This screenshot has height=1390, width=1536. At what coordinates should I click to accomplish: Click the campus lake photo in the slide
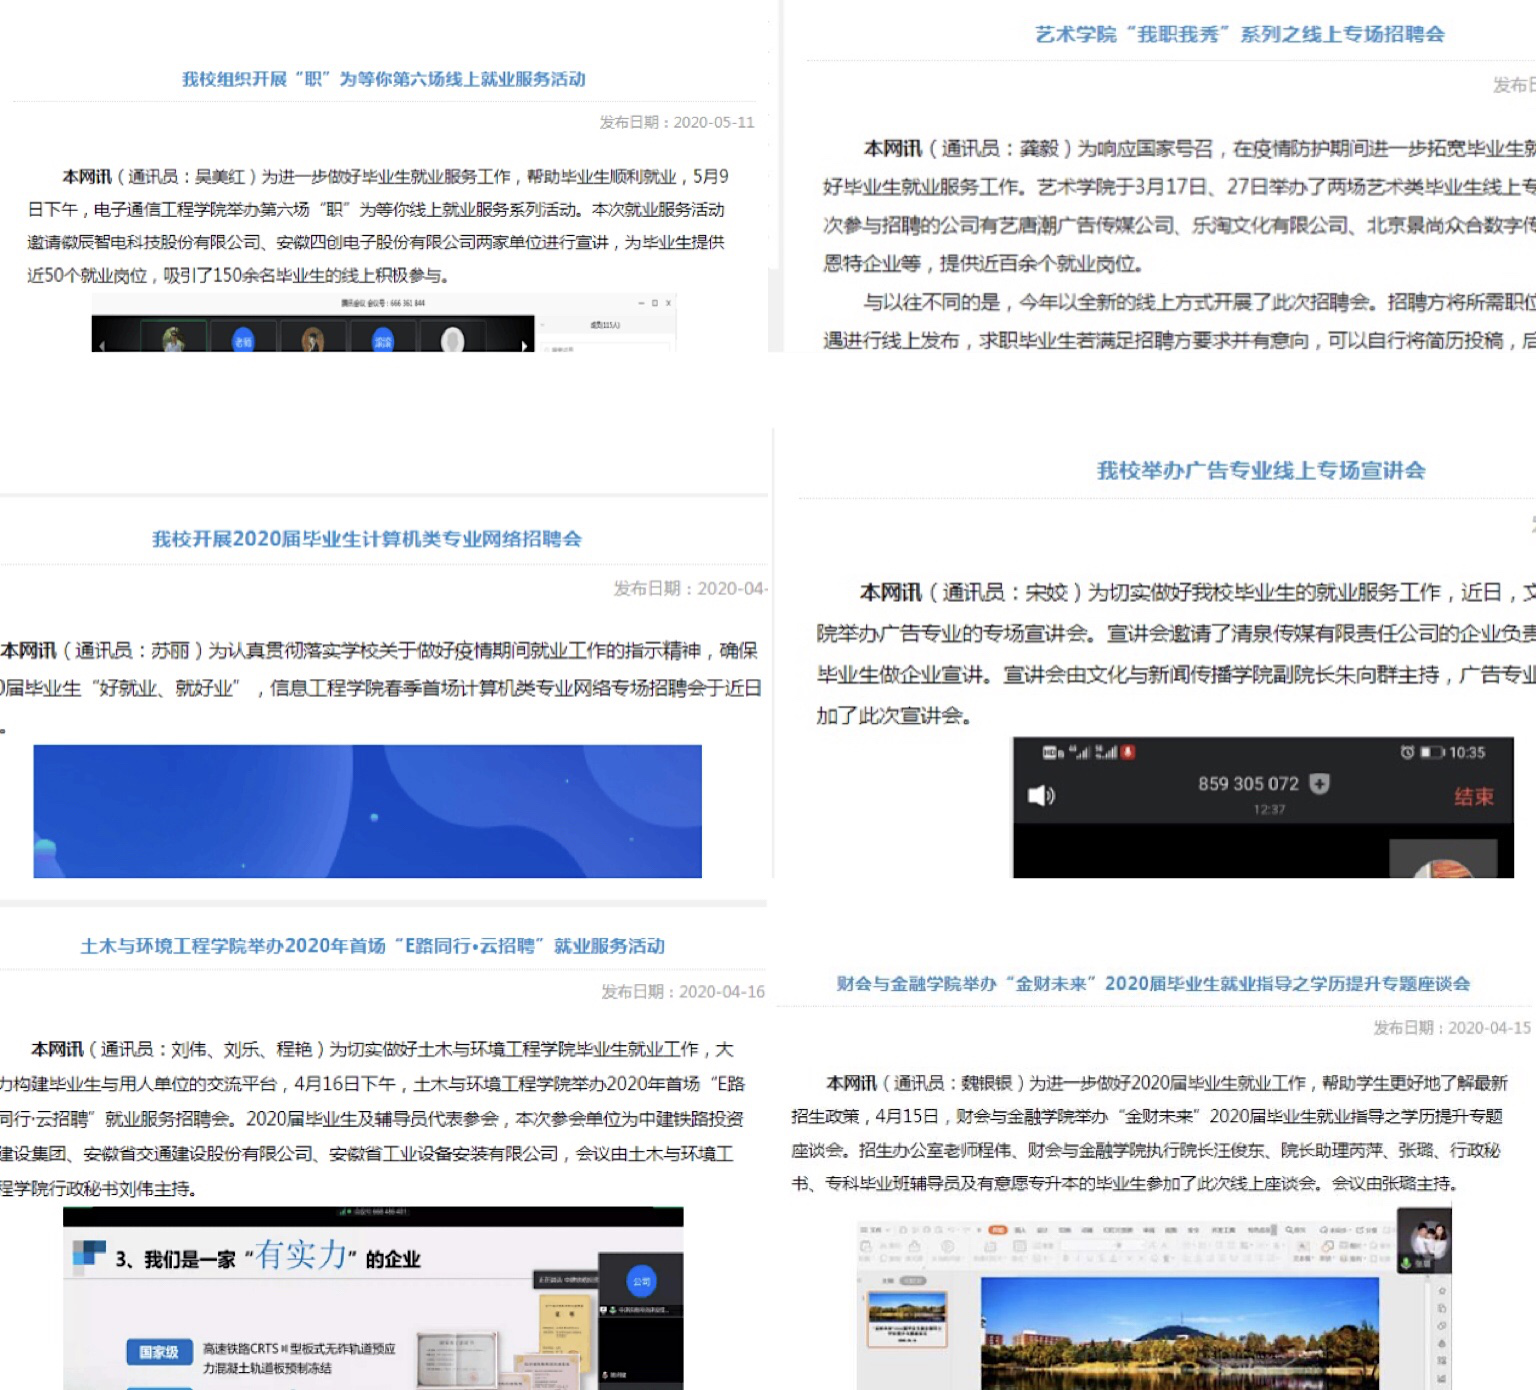1179,1333
